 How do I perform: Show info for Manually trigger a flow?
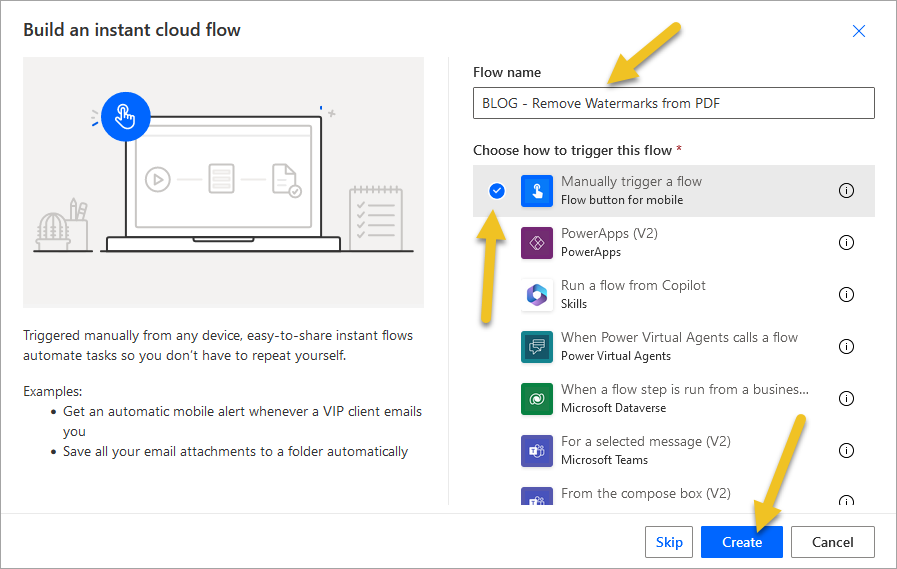coord(846,190)
